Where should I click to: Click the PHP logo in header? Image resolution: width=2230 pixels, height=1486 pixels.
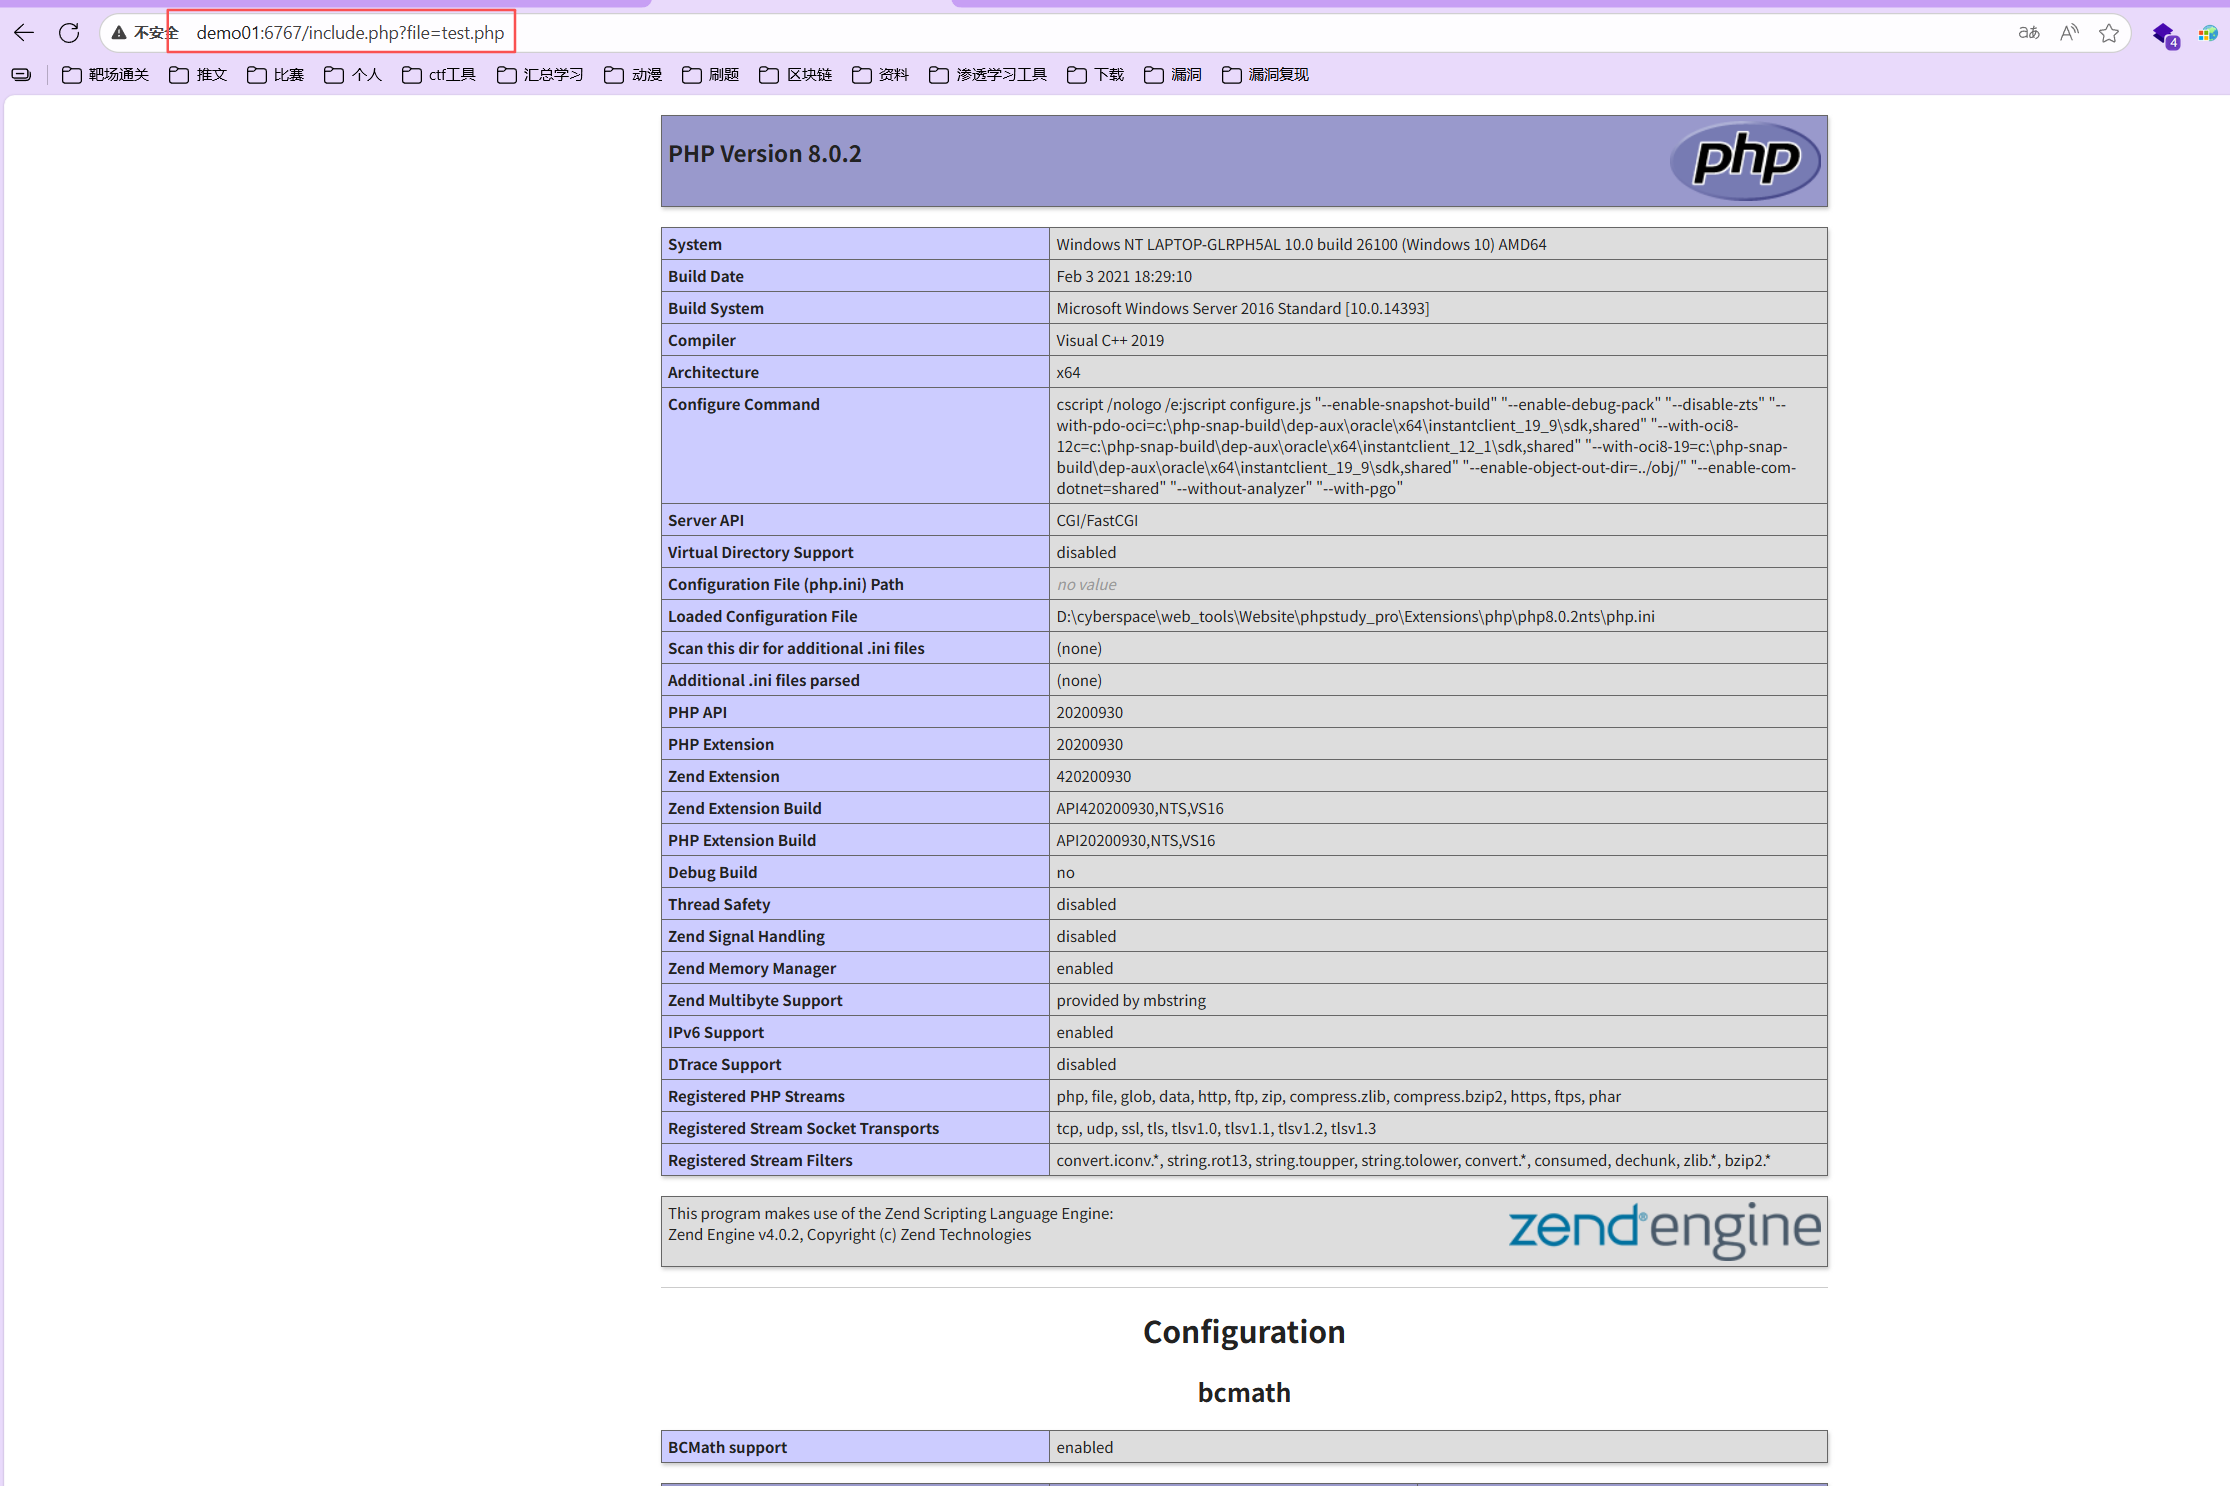pyautogui.click(x=1745, y=160)
